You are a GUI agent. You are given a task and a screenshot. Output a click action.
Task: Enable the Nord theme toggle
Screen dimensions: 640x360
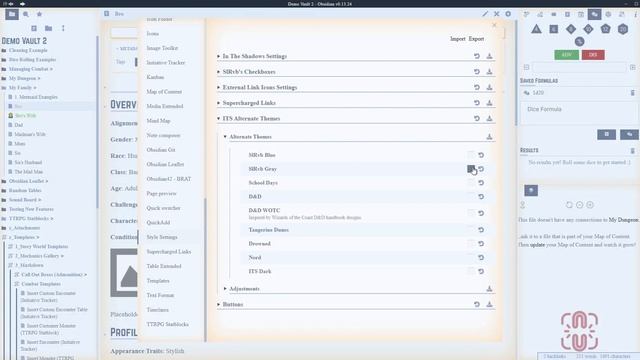pos(471,258)
